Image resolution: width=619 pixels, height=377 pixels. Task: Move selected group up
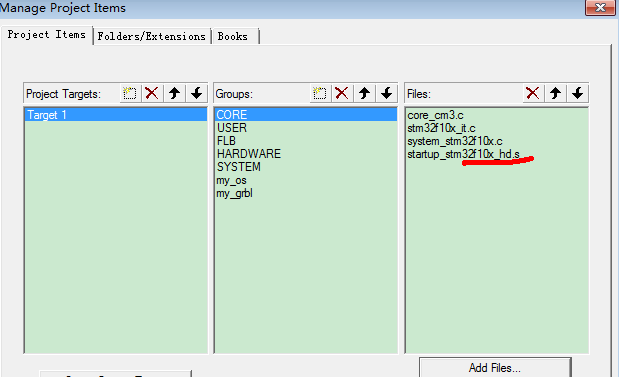pyautogui.click(x=364, y=94)
